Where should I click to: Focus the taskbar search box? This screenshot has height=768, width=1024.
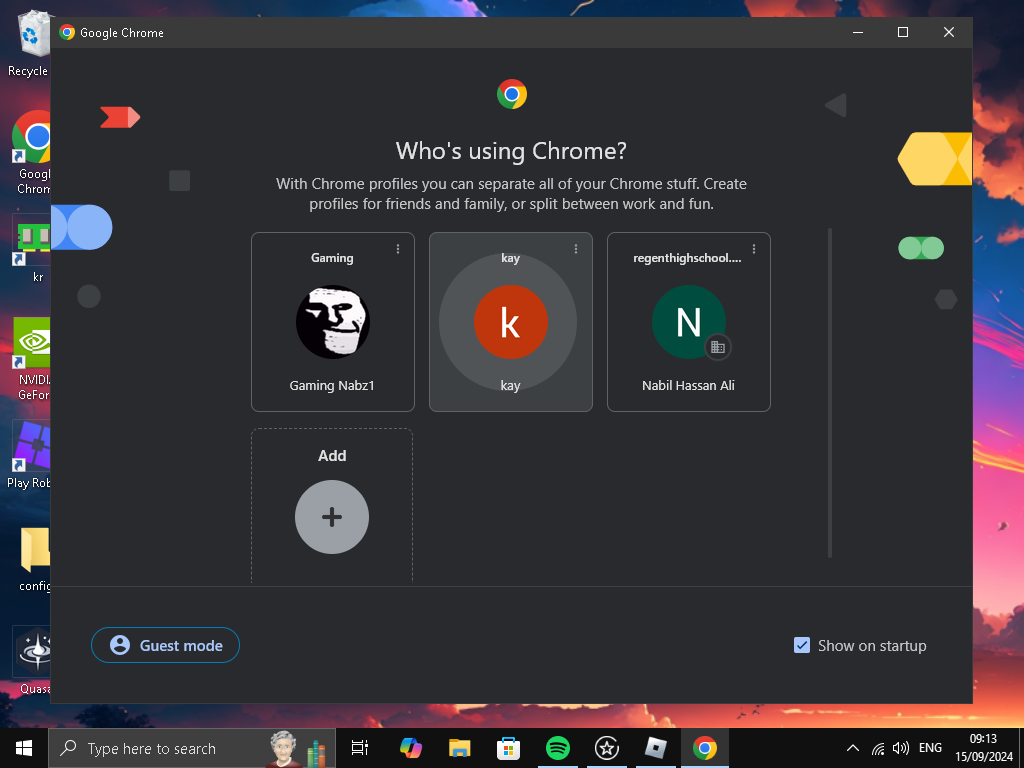(x=192, y=748)
